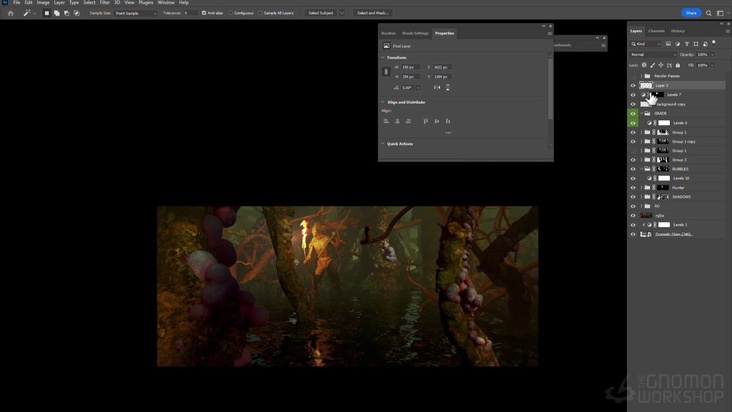This screenshot has width=732, height=412.
Task: Open the search magnifier icon near Share
Action: (709, 13)
